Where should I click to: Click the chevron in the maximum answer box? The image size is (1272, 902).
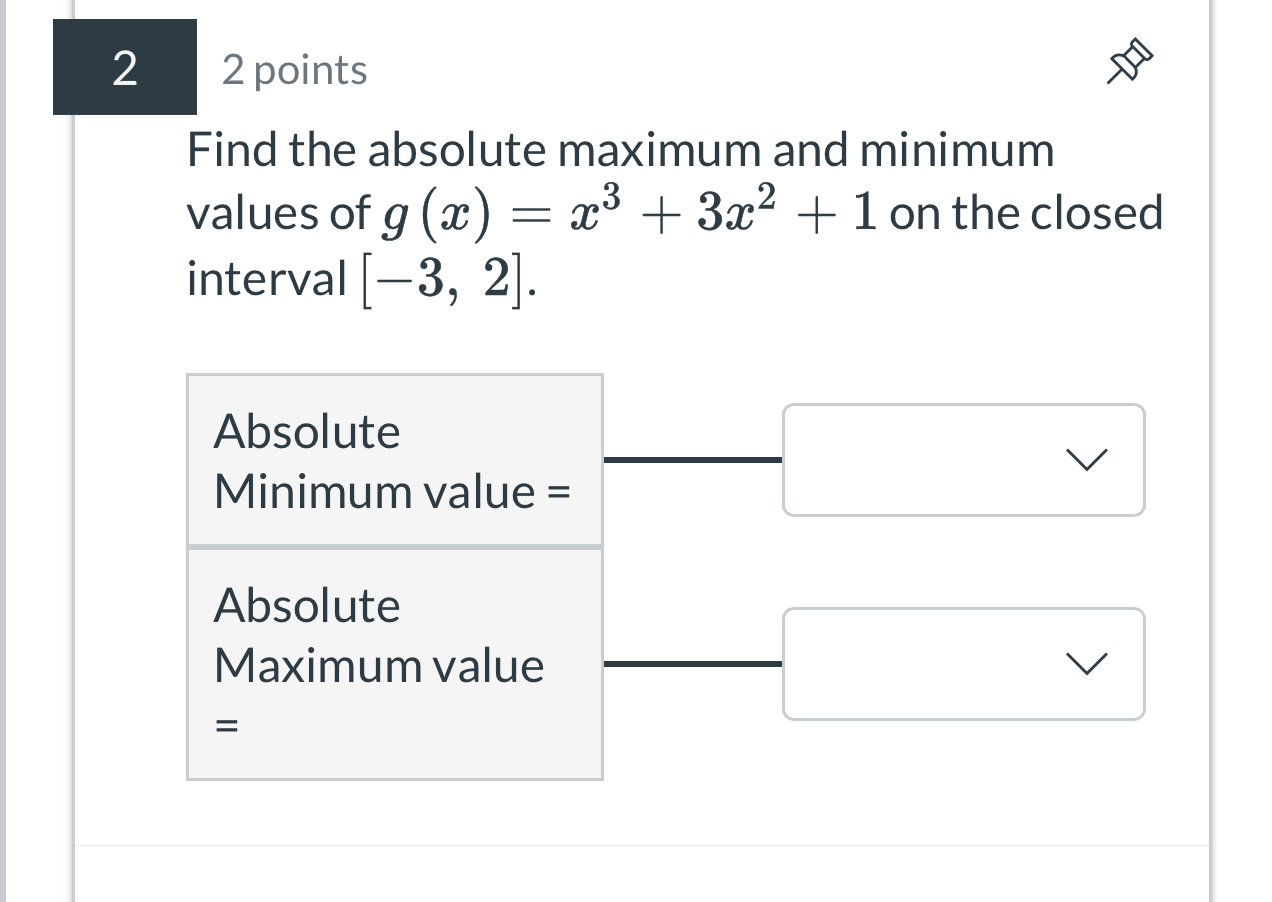(x=1088, y=663)
